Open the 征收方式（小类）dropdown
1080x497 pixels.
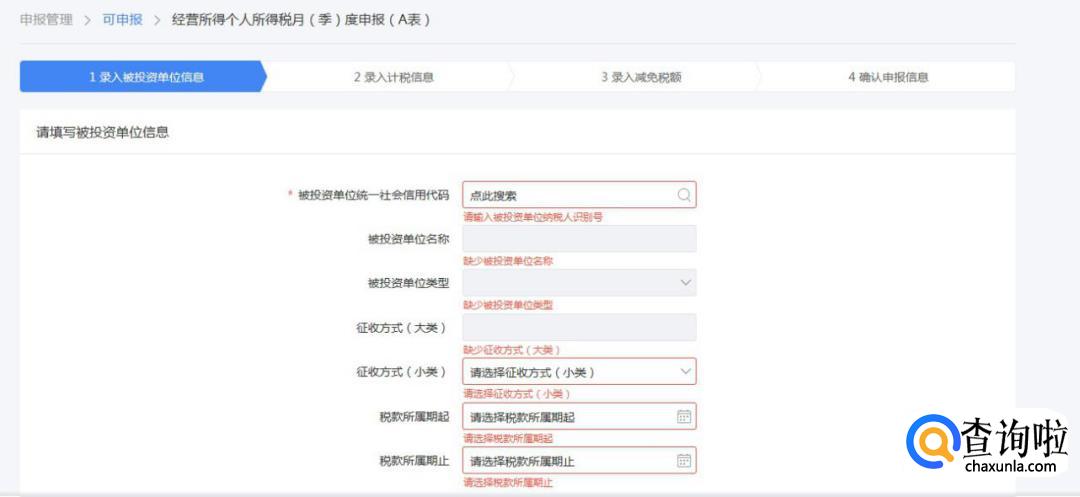coord(686,372)
